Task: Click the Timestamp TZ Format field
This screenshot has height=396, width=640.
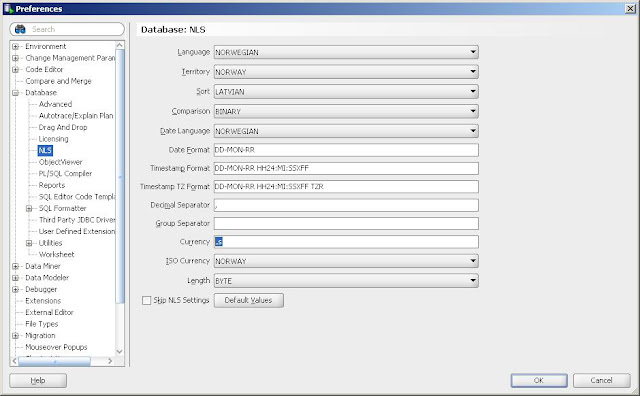Action: pyautogui.click(x=346, y=187)
